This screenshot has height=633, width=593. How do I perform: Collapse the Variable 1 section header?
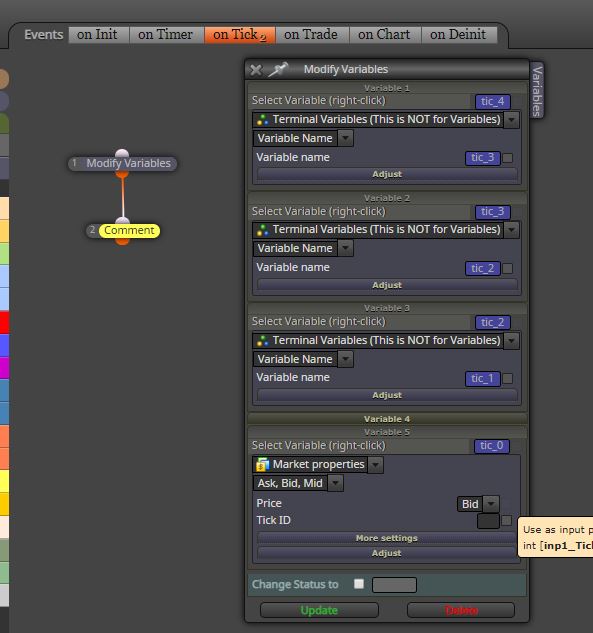pos(387,88)
